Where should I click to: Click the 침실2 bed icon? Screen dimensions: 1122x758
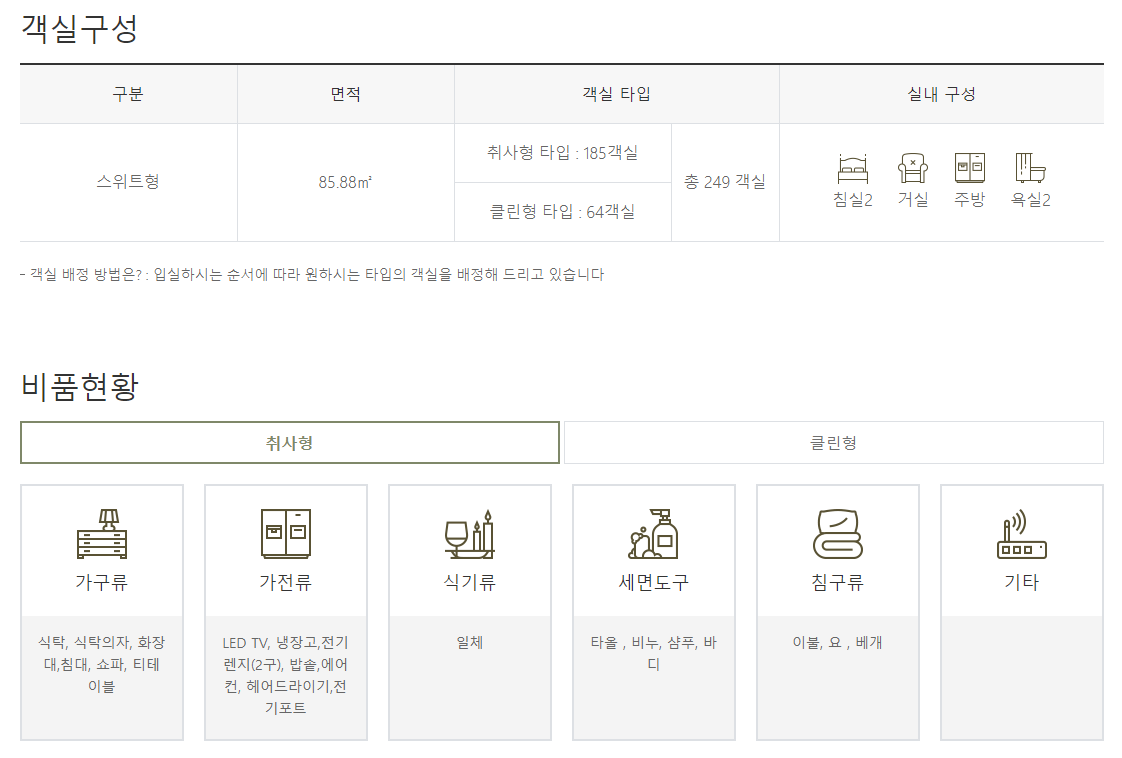coord(851,165)
